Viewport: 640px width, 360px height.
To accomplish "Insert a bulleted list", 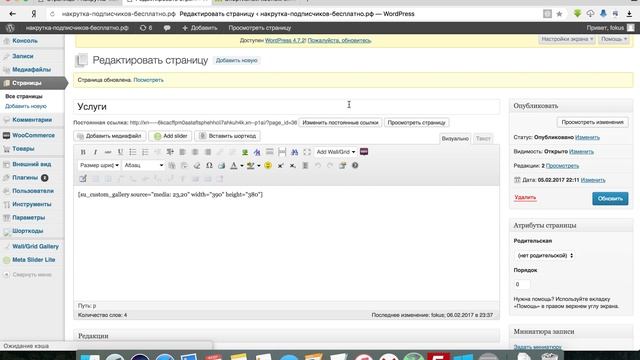I will (133, 152).
